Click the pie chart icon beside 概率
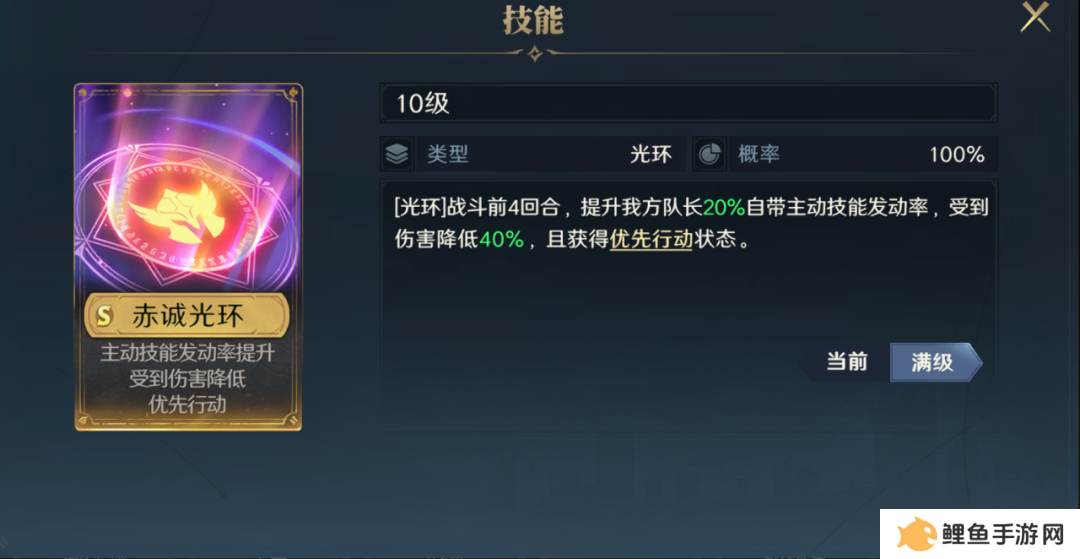This screenshot has width=1080, height=559. (709, 154)
